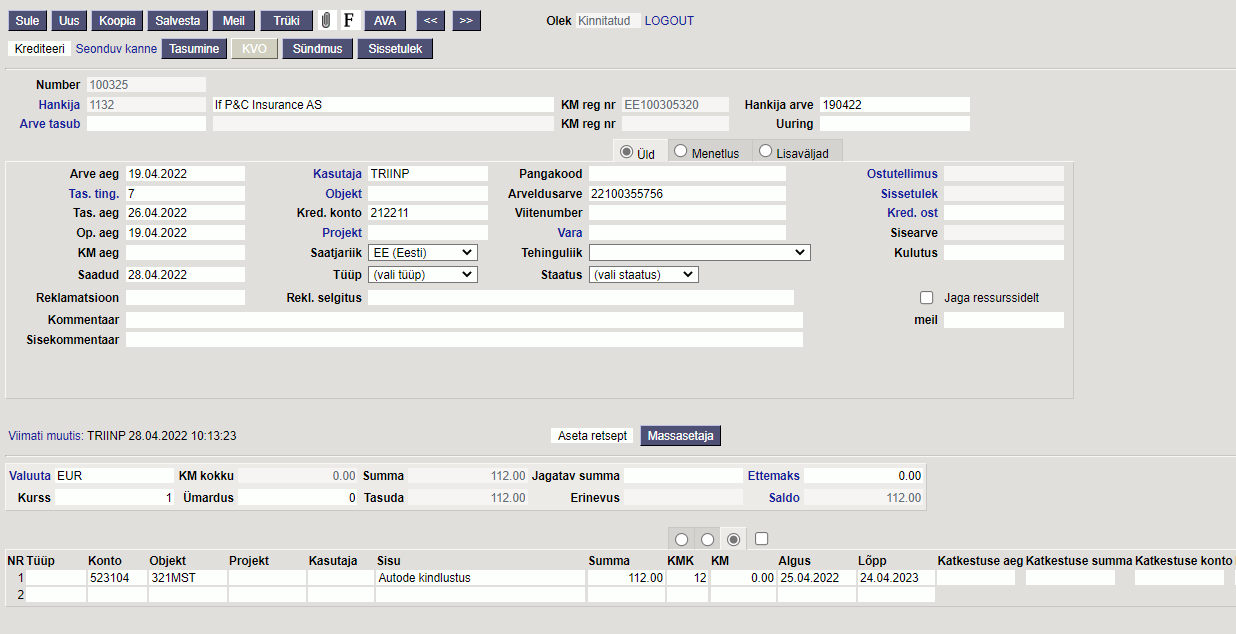Open the paperclip attachments icon
This screenshot has width=1236, height=634.
(x=326, y=20)
